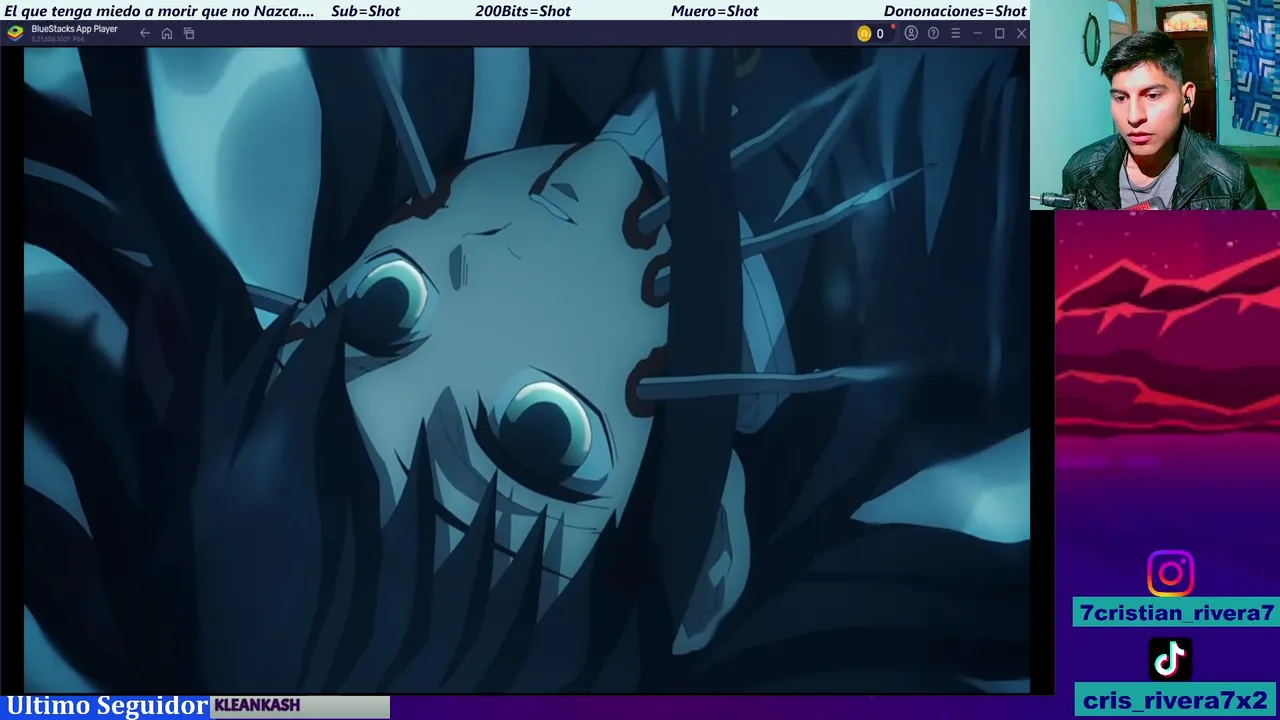Click the '200Bits=Shot' banner text
This screenshot has height=720, width=1280.
[523, 11]
